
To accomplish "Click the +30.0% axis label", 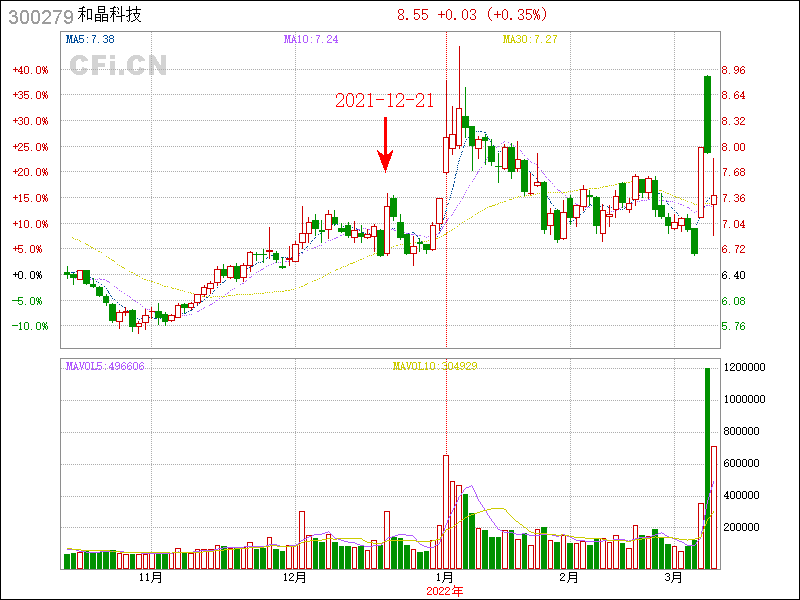I will 31,121.
